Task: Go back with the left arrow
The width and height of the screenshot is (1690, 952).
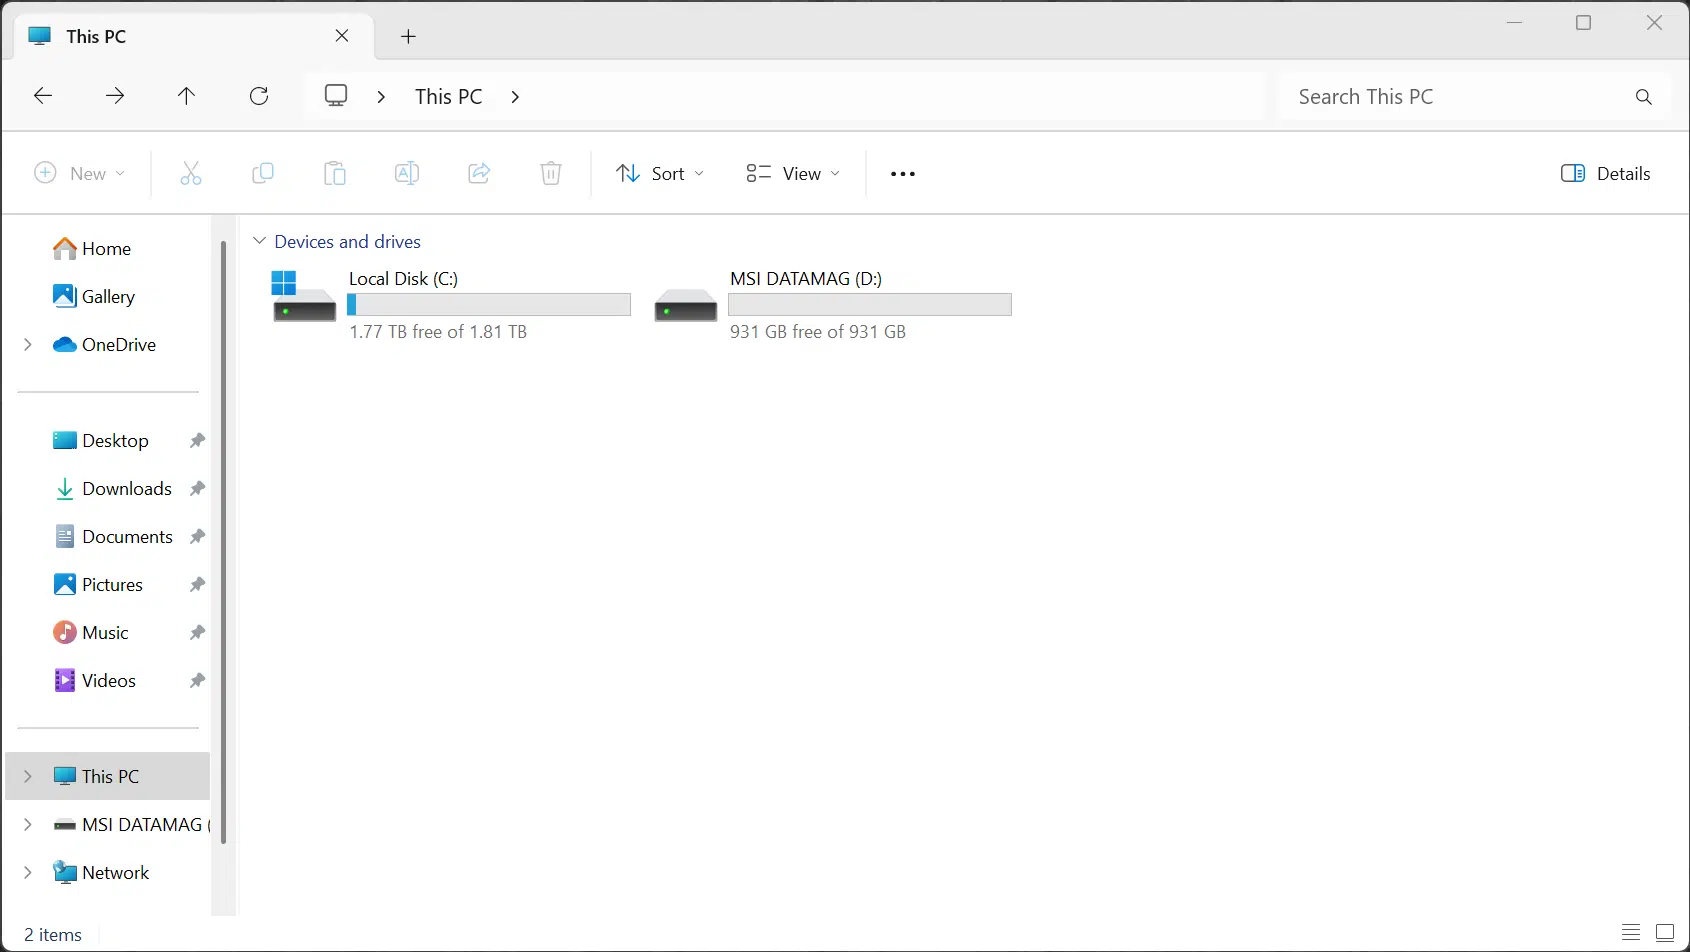Action: coord(43,96)
